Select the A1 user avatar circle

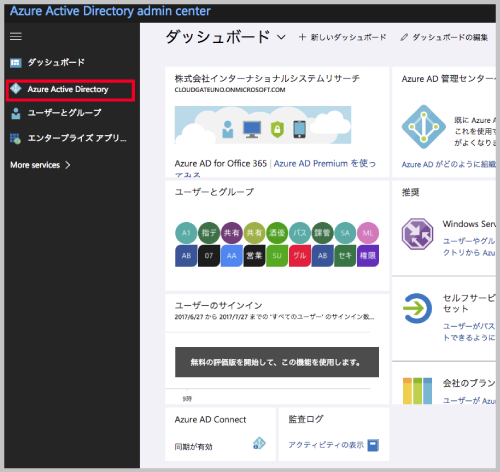186,233
